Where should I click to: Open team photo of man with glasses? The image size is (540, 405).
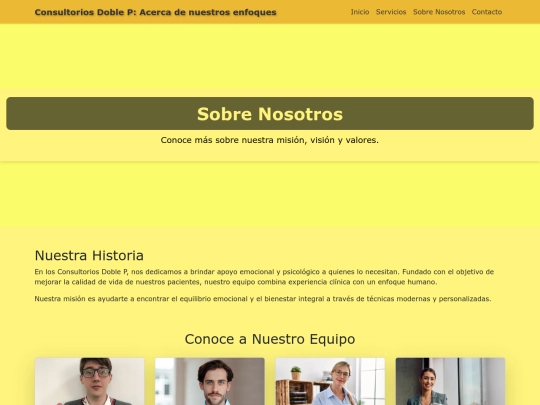(90, 381)
